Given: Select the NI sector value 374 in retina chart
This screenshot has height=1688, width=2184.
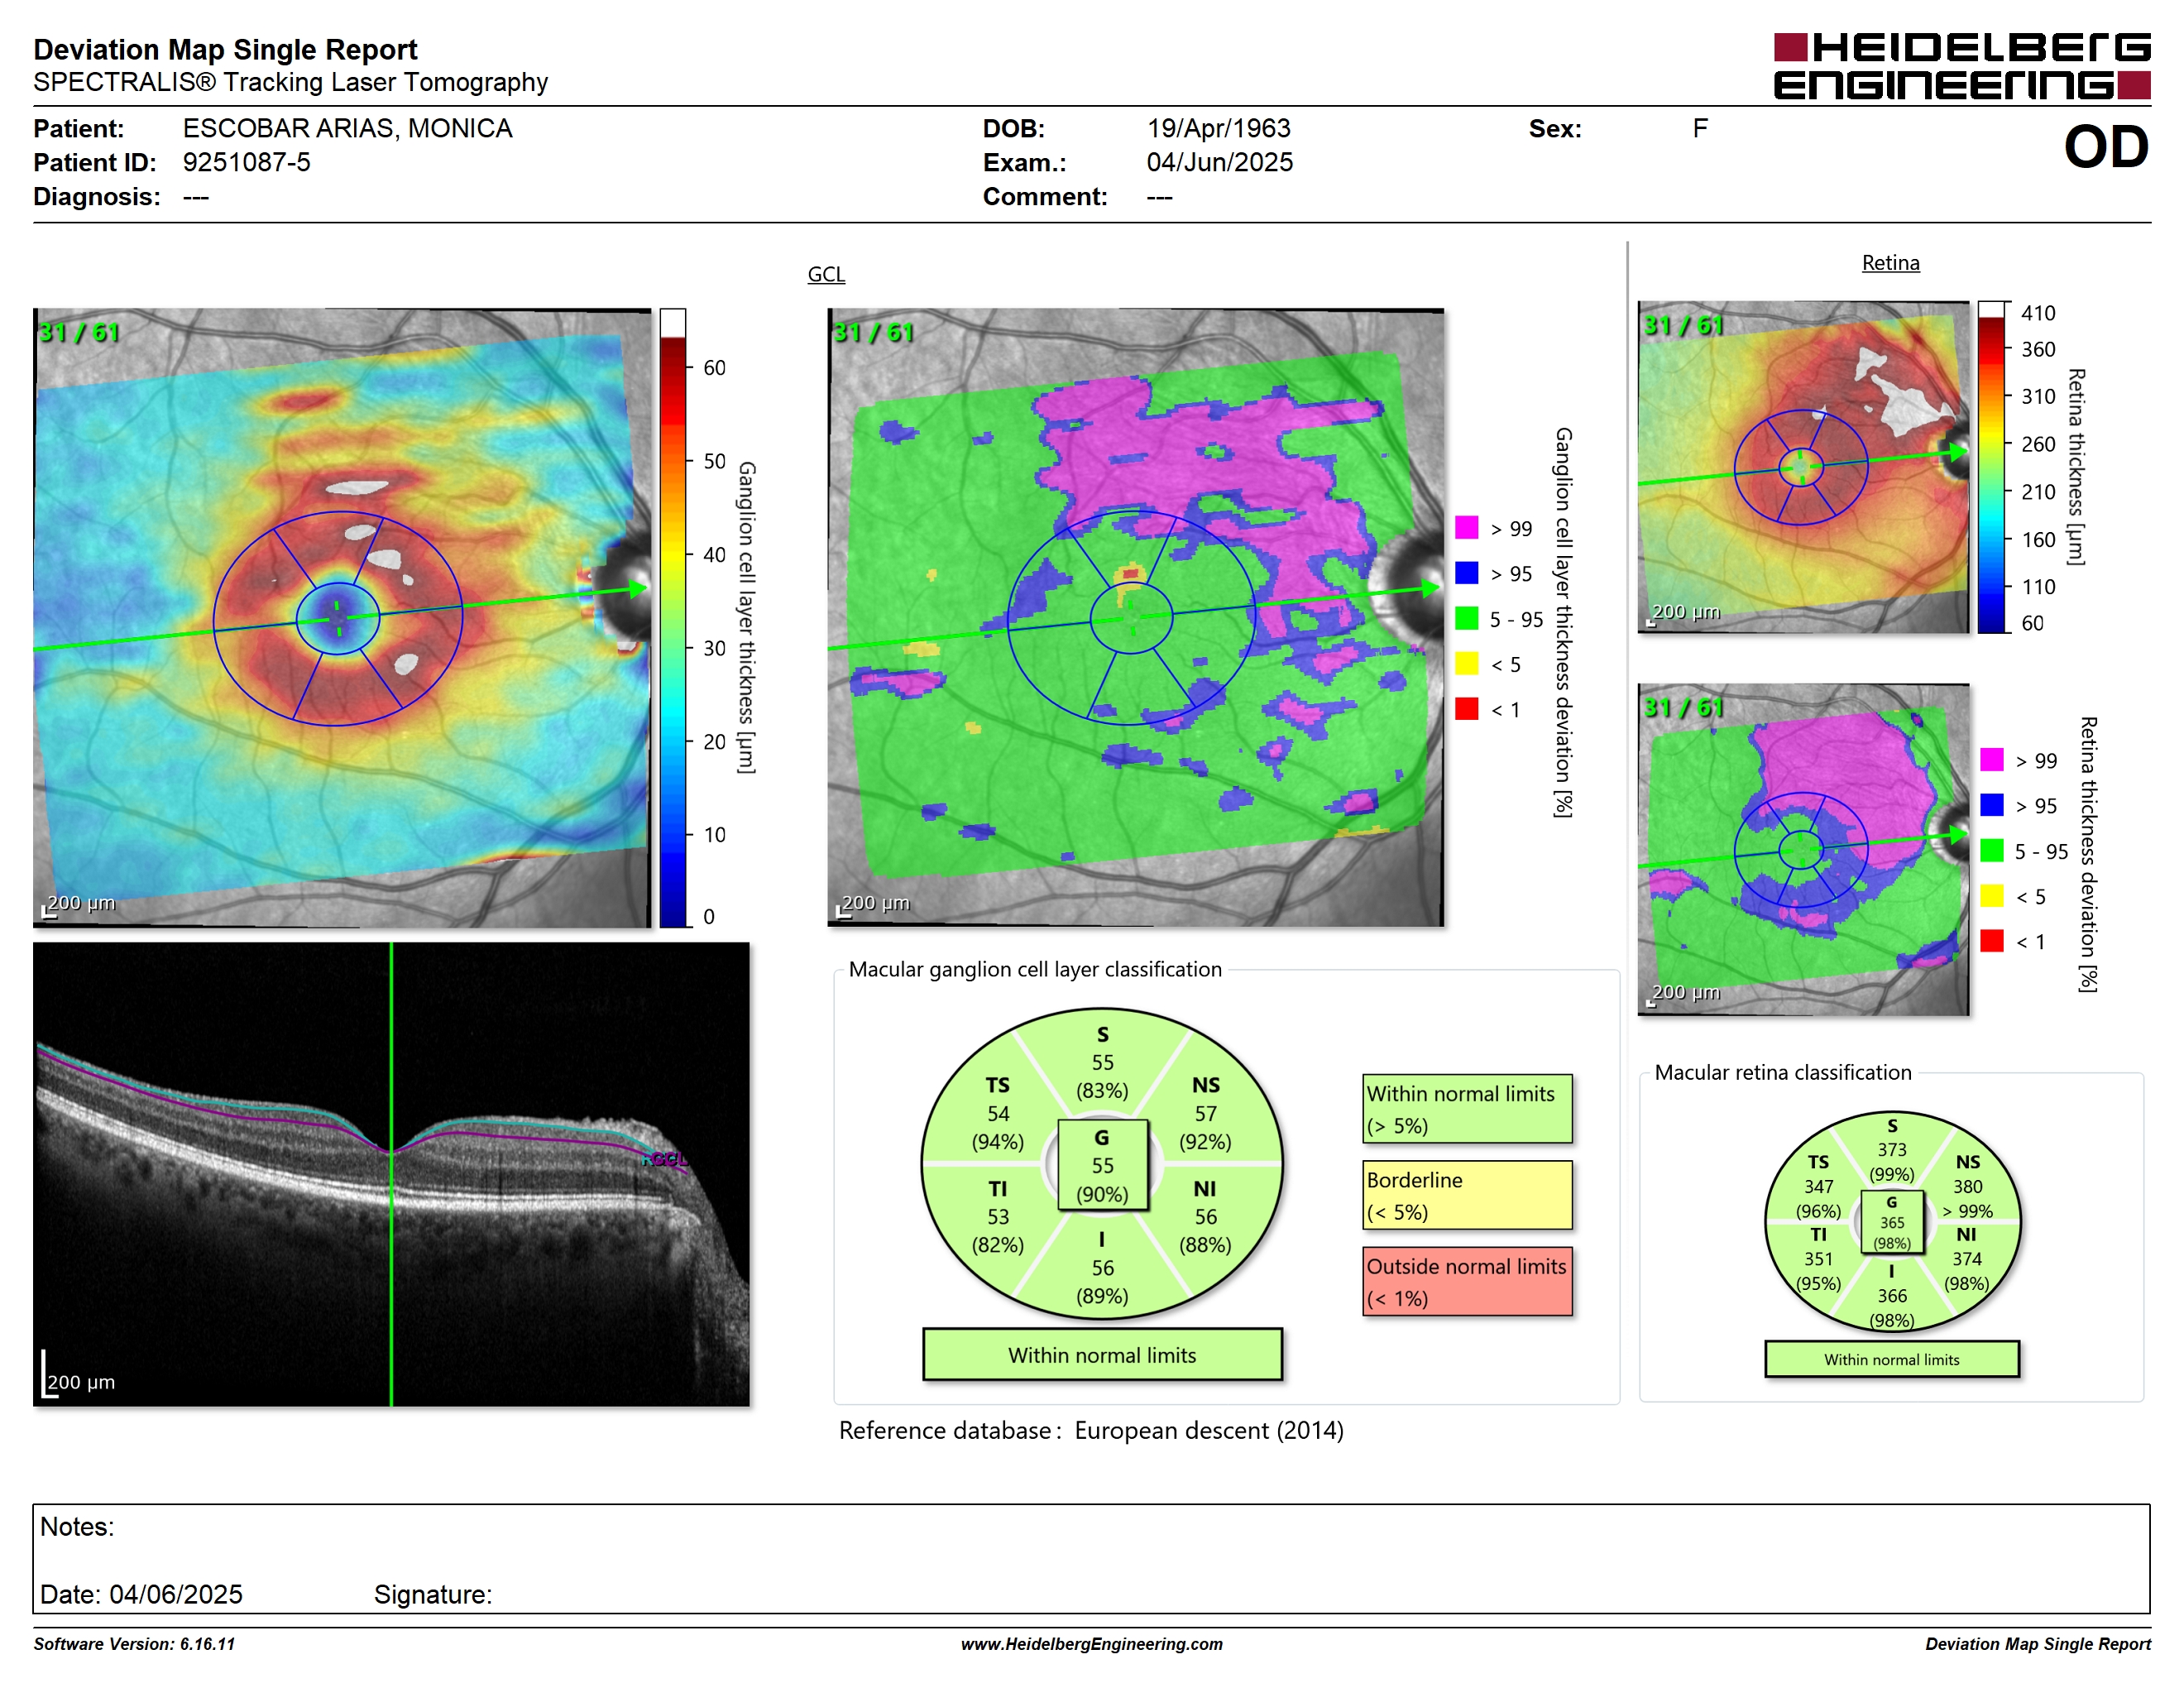Looking at the screenshot, I should tap(1966, 1259).
